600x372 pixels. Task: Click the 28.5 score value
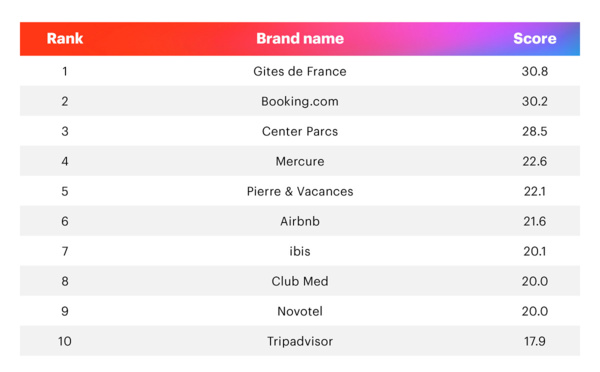[x=535, y=131]
